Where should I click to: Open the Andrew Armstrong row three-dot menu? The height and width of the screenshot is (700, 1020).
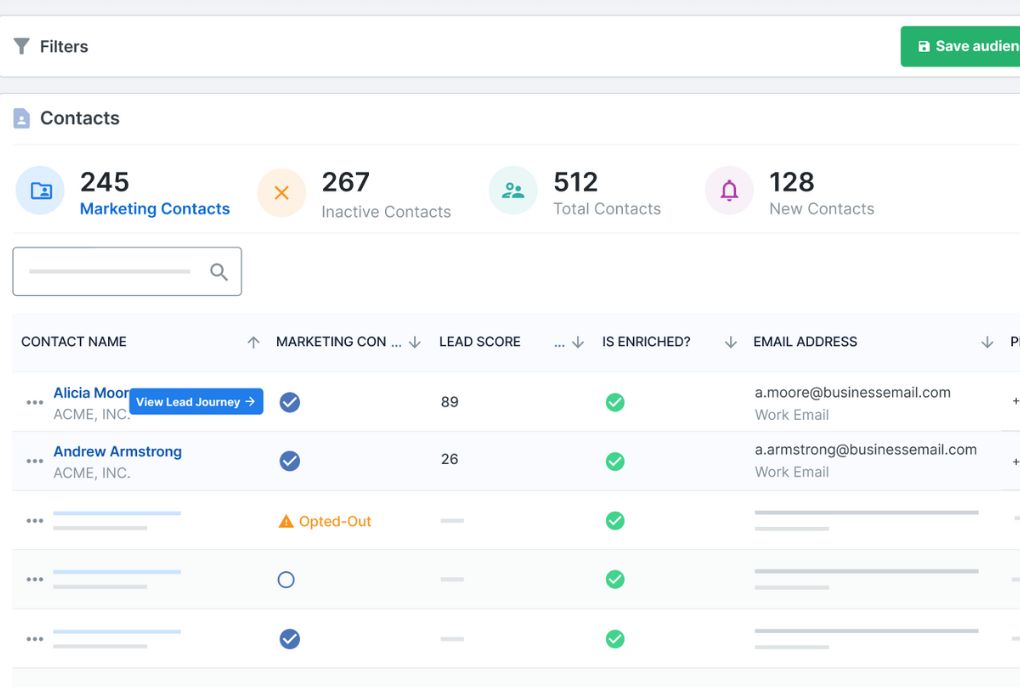[x=34, y=461]
